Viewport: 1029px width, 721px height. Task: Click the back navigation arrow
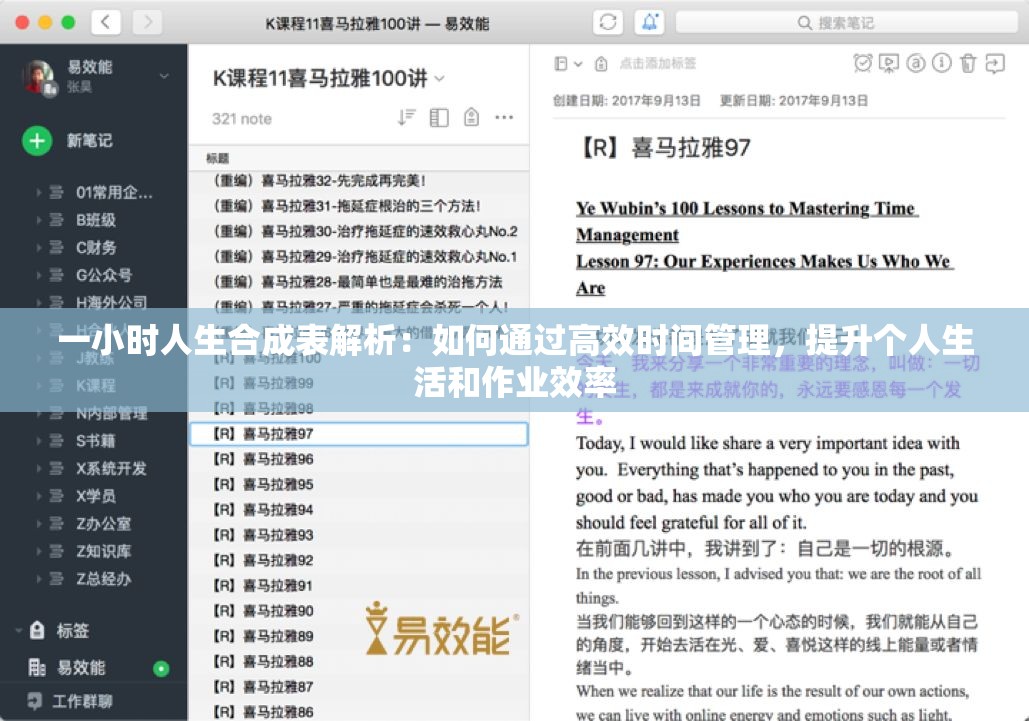point(105,22)
